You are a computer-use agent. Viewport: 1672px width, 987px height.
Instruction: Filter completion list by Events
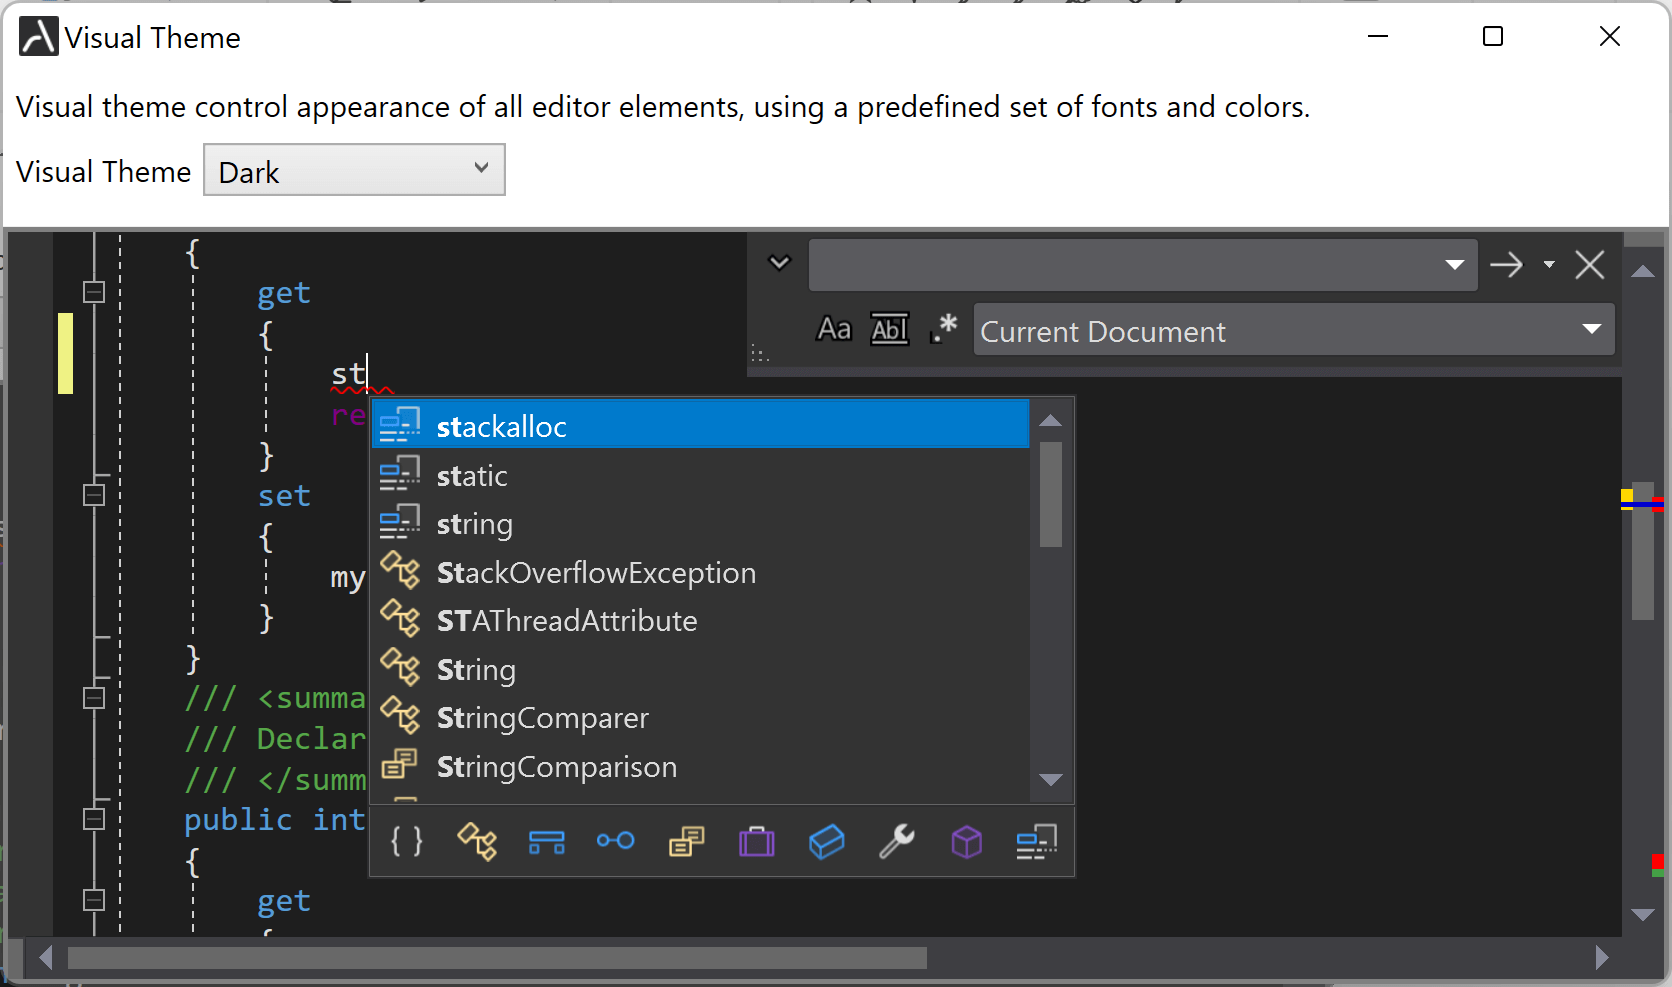tap(616, 842)
